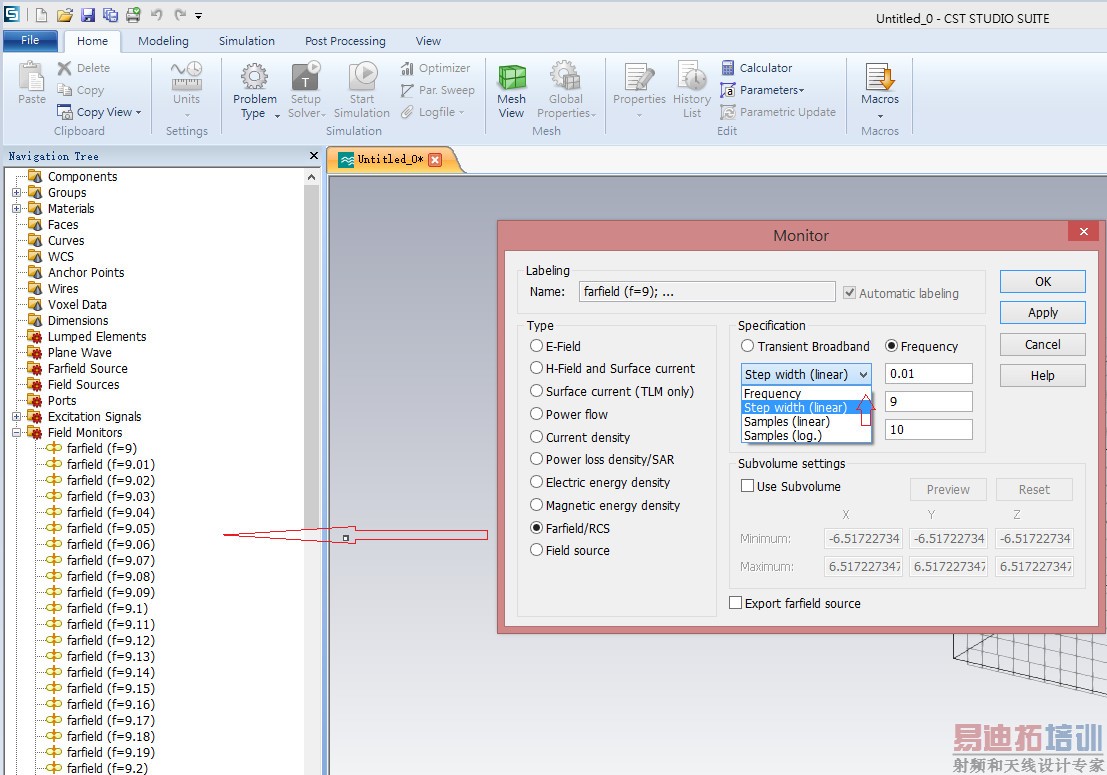Check Export farfield source option

click(x=736, y=603)
